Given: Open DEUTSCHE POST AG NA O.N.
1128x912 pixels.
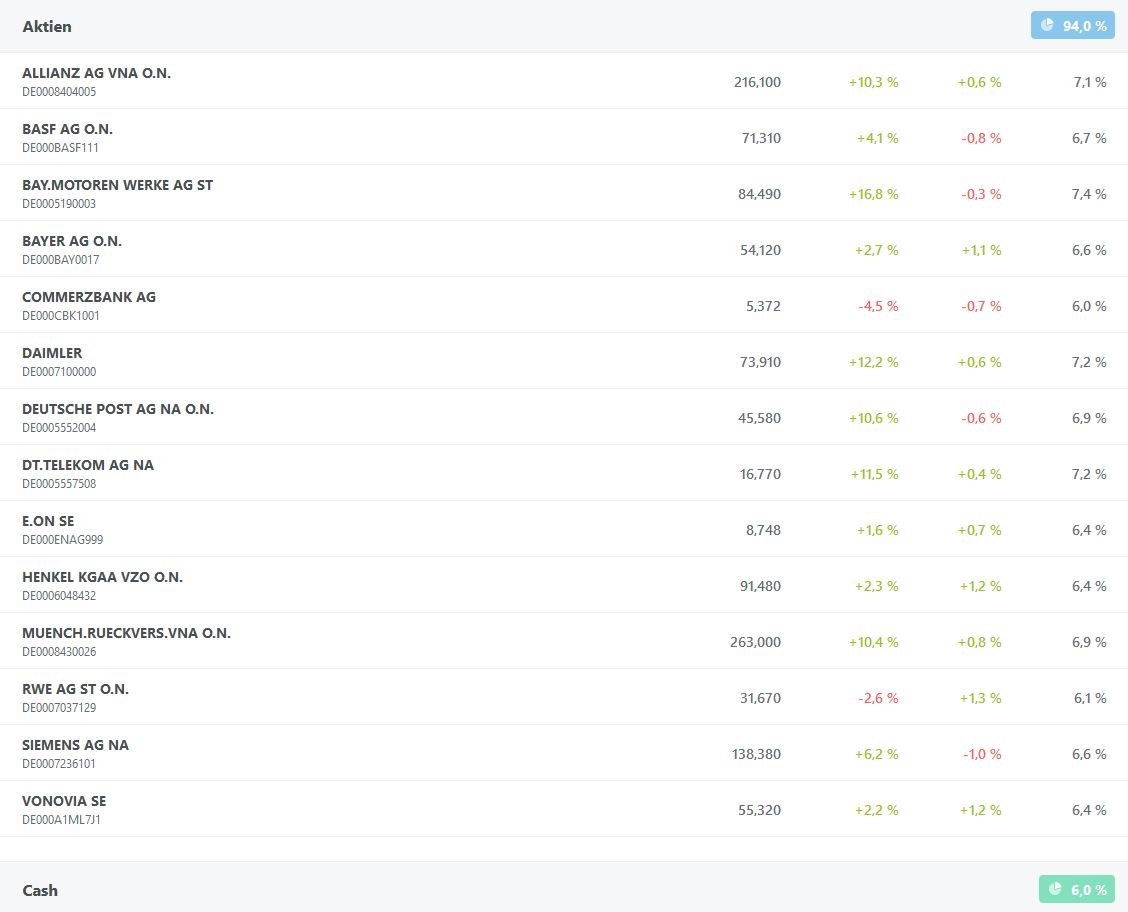Looking at the screenshot, I should click(118, 409).
